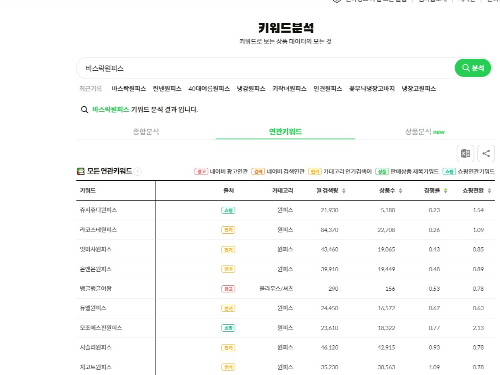The height and width of the screenshot is (375, 500).
Task: Sort by the 경쟁률 column green arrows
Action: click(x=445, y=191)
